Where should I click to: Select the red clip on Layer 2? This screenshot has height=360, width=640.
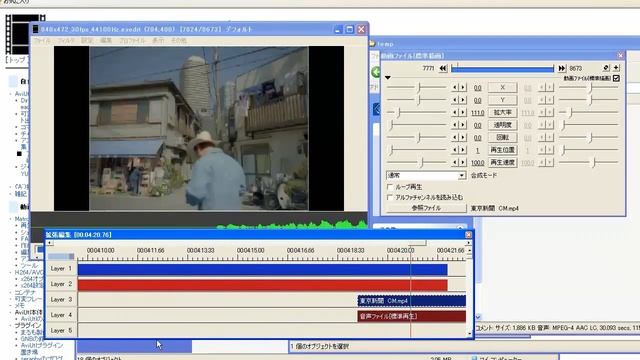coord(262,285)
